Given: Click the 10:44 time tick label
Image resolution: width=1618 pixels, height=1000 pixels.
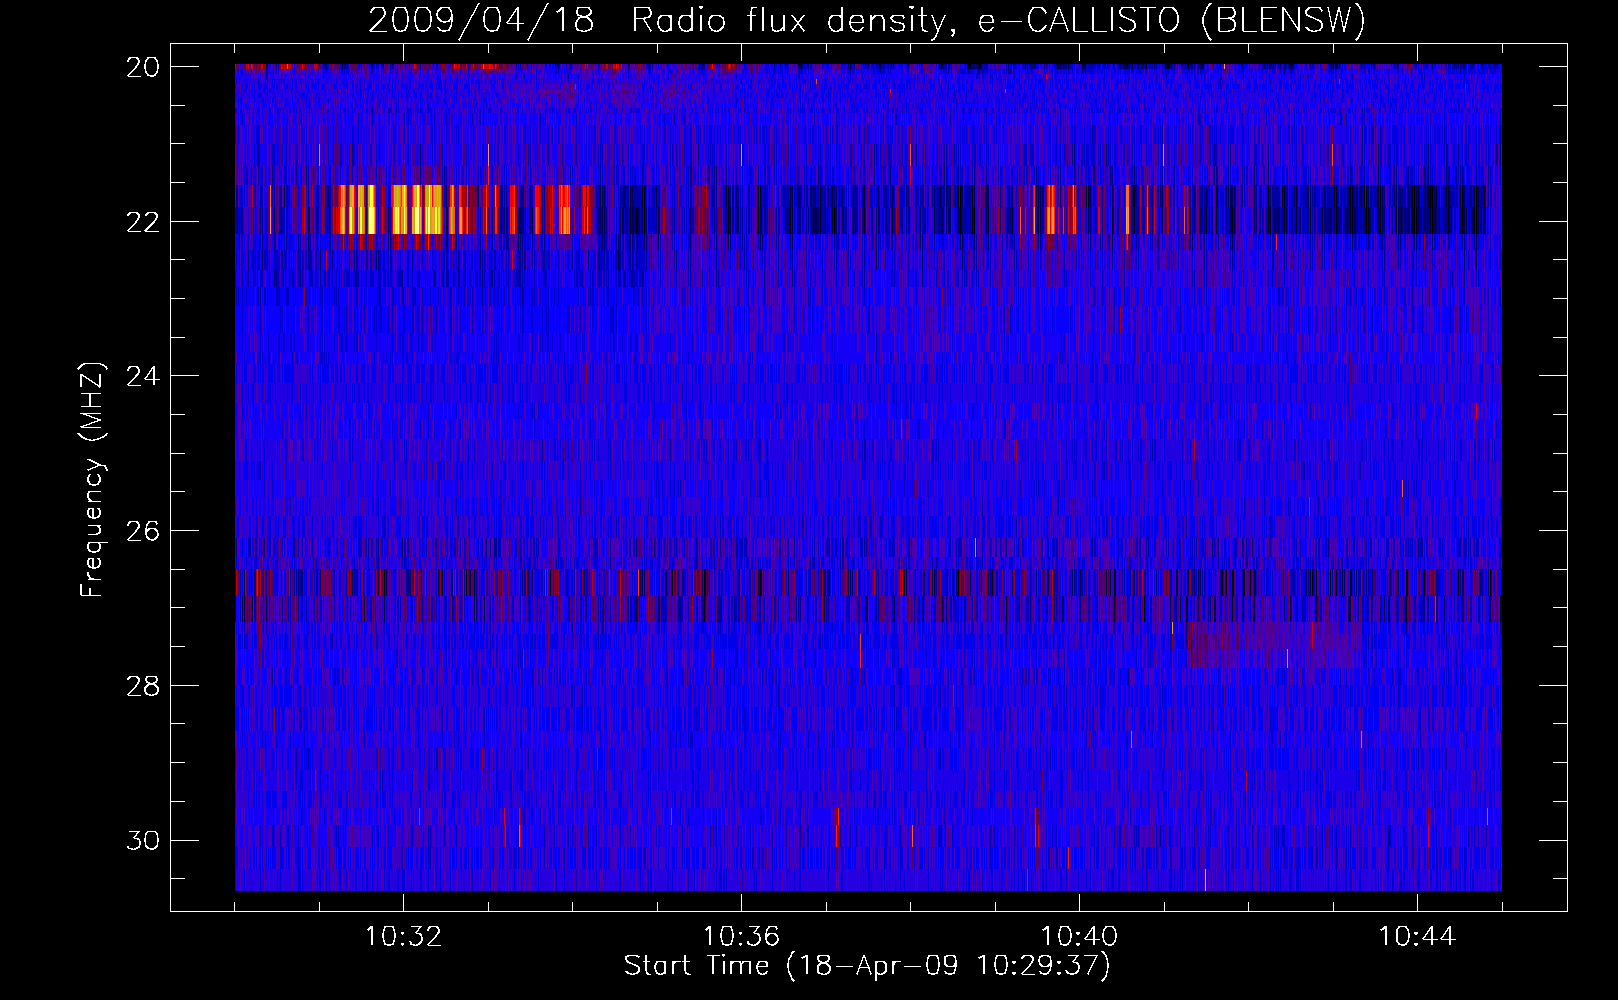Looking at the screenshot, I should 1417,937.
